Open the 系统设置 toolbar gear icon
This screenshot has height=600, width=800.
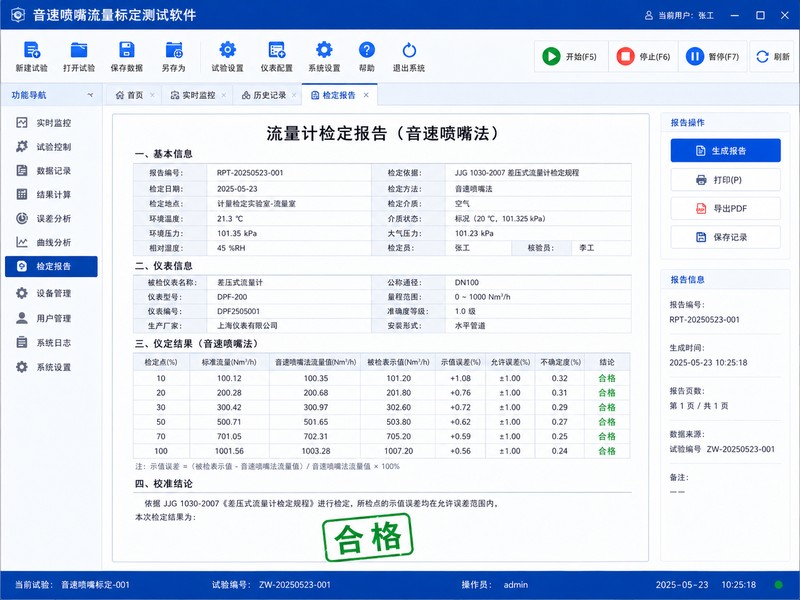point(324,50)
